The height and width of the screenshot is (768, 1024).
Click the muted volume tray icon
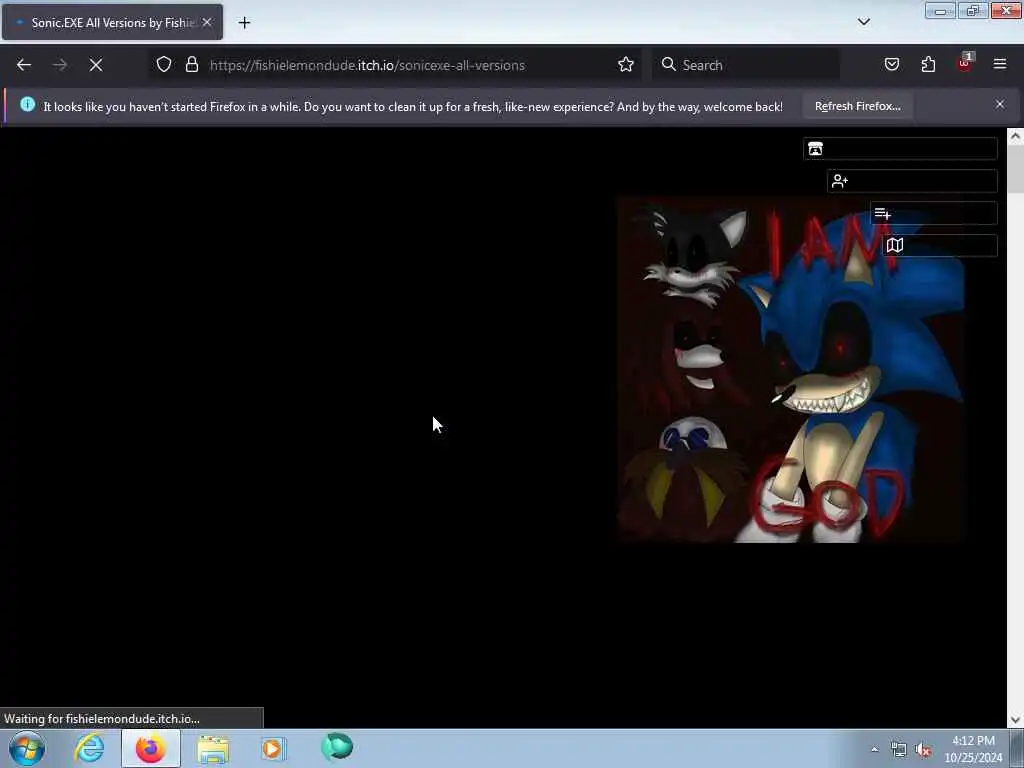pyautogui.click(x=923, y=750)
